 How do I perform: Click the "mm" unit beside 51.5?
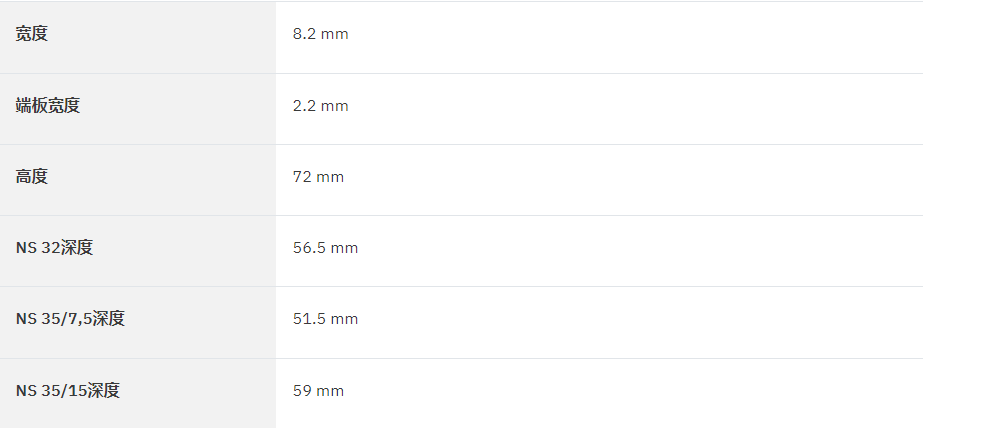(x=344, y=319)
